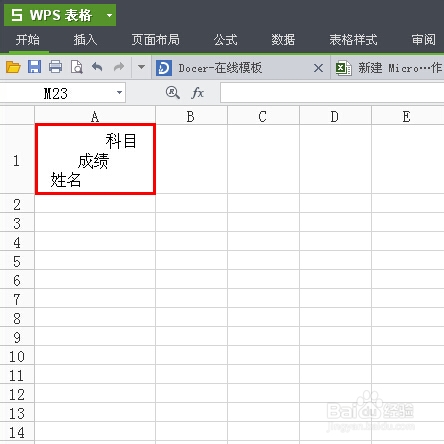Image resolution: width=444 pixels, height=444 pixels.
Task: Open the WPS 表格 application menu arrow
Action: [109, 15]
